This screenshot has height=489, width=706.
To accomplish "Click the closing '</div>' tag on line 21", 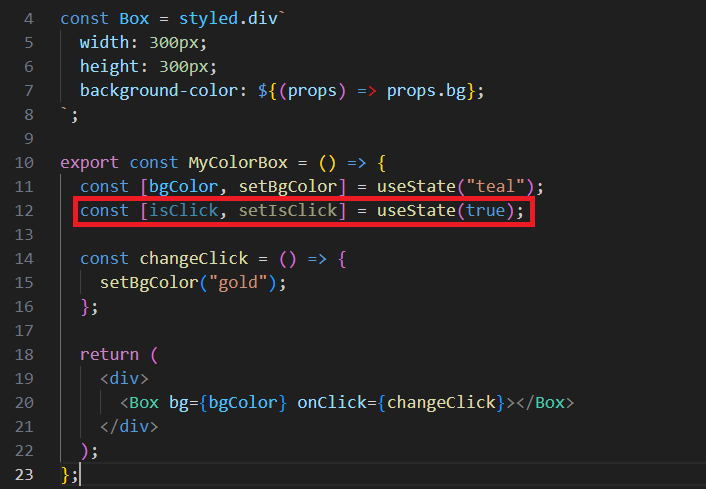I will (x=129, y=426).
